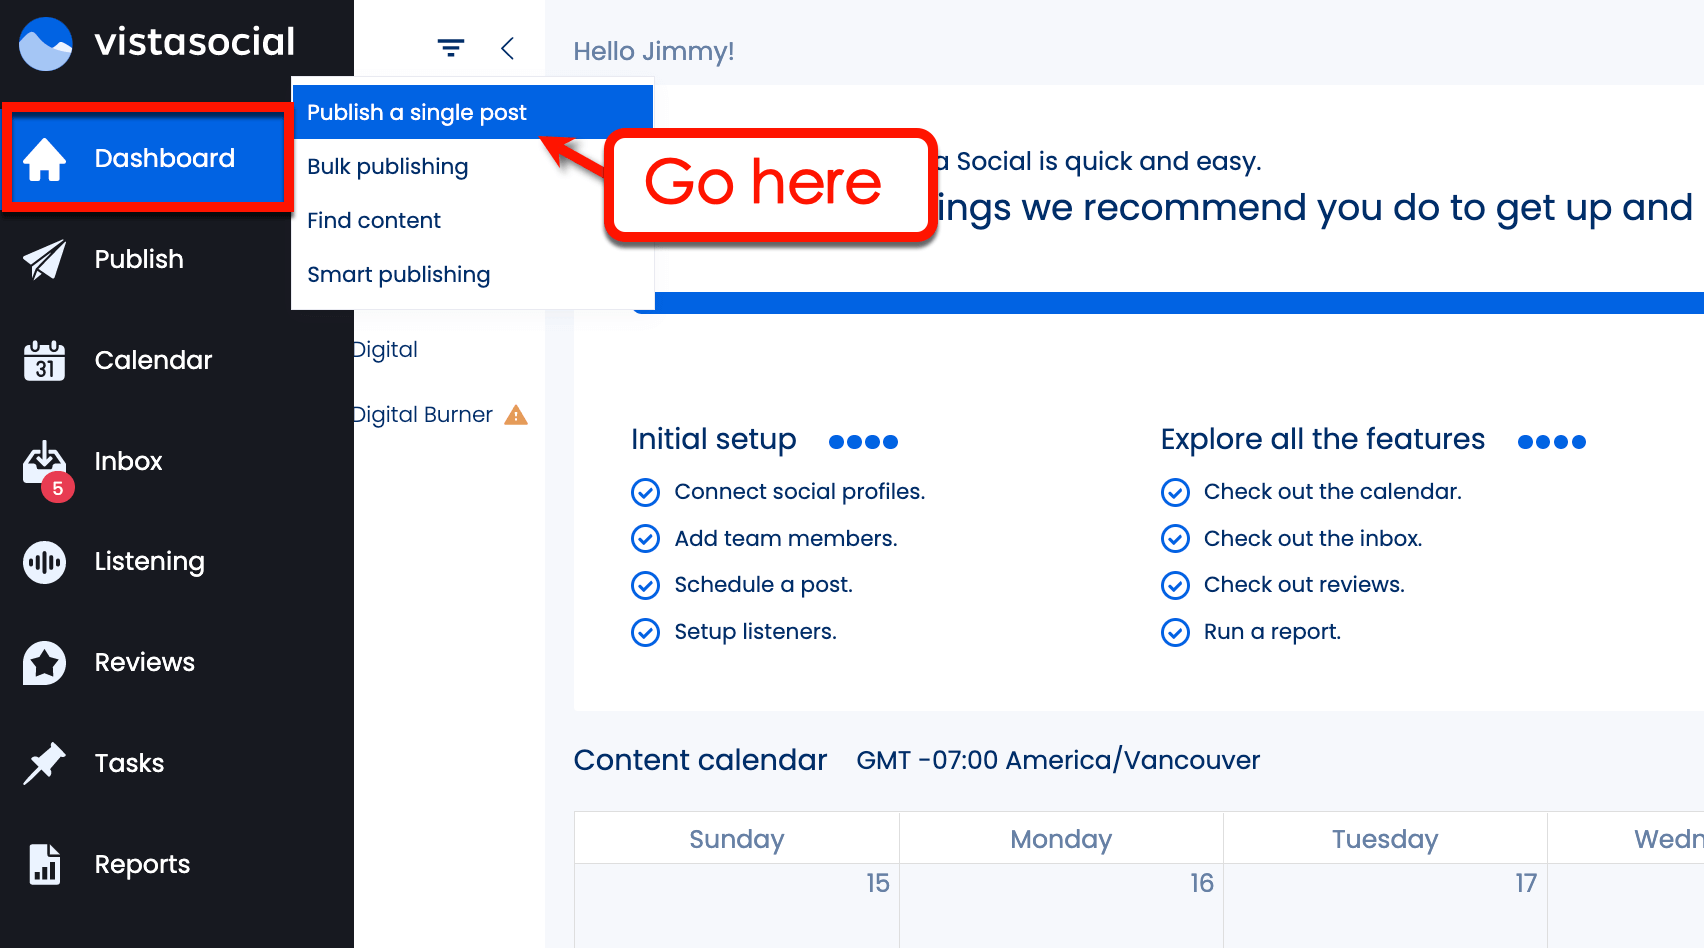Open Publish via the paper plane icon
Screen dimensions: 1704x948
[x=45, y=259]
